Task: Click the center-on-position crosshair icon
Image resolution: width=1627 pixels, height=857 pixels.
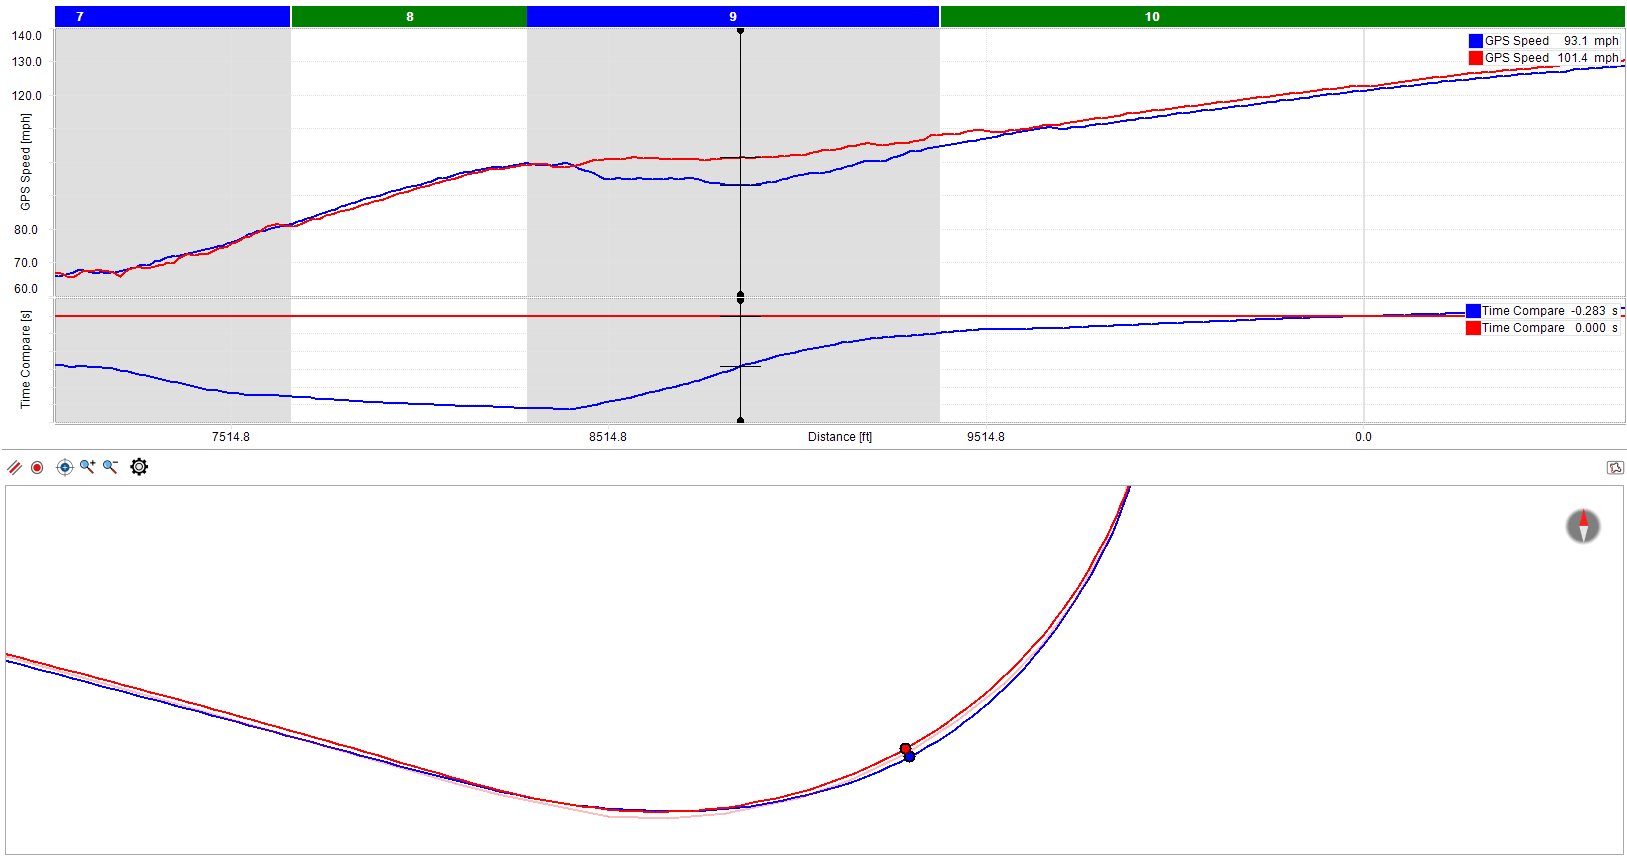Action: coord(65,467)
